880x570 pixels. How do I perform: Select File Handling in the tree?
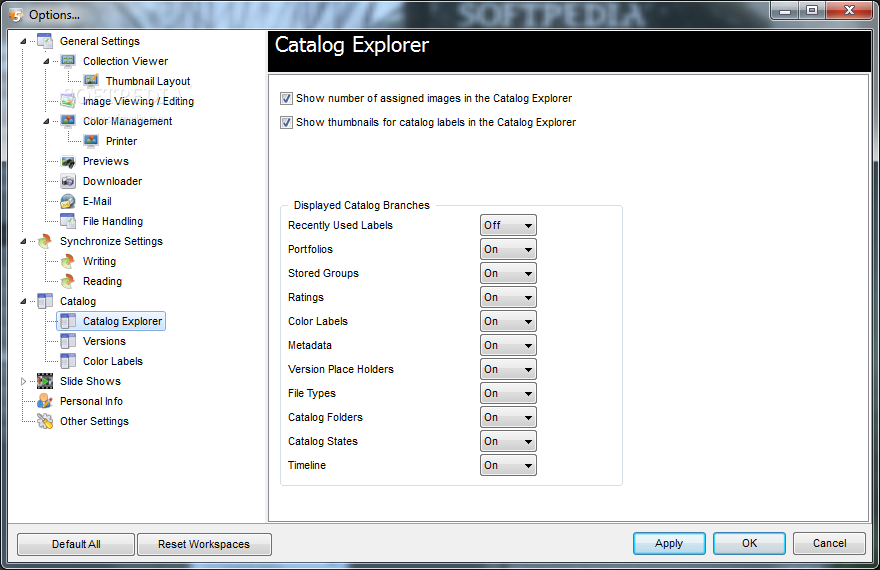(x=113, y=221)
